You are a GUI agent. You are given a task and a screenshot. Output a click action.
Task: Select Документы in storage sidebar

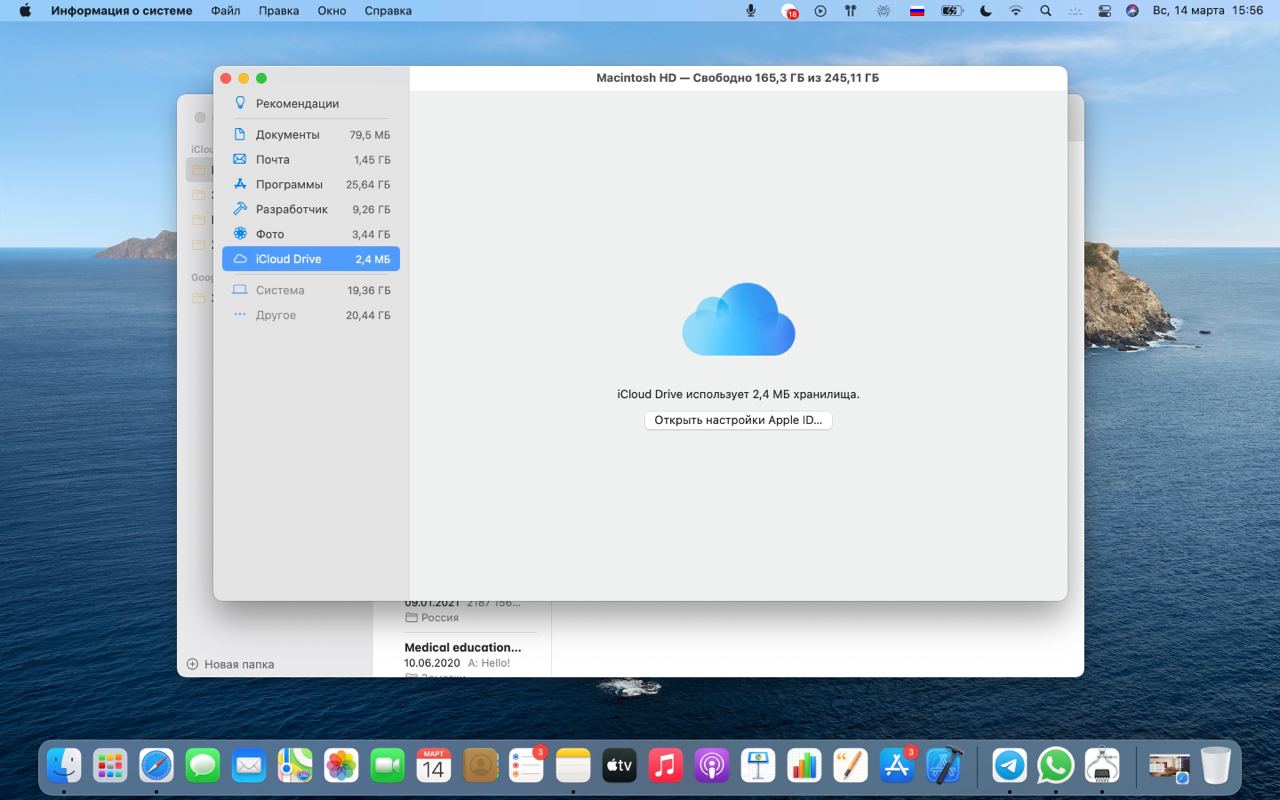click(x=310, y=134)
